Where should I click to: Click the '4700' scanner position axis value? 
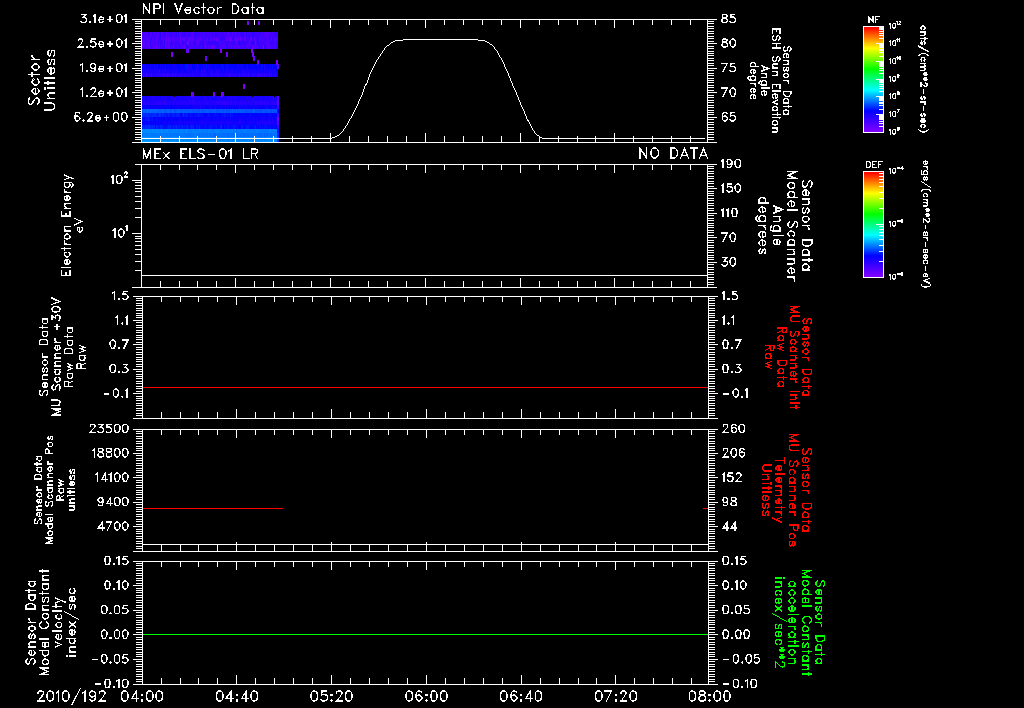click(113, 526)
